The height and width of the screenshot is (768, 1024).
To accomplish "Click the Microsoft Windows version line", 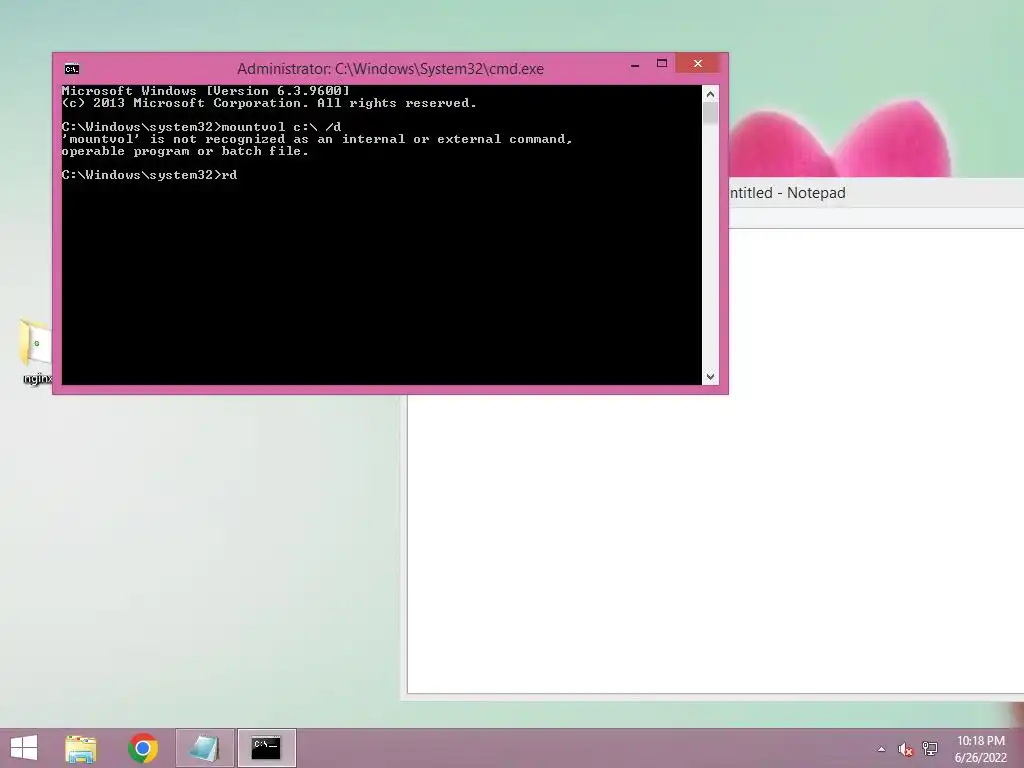I will pos(206,91).
